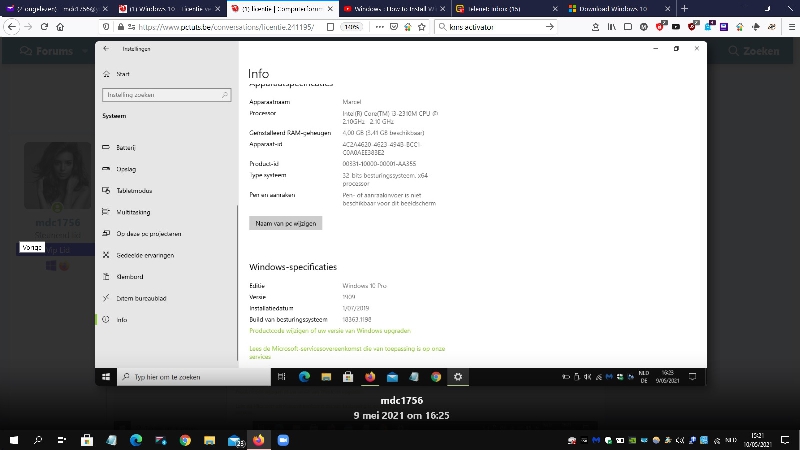The width and height of the screenshot is (800, 450).
Task: Select Tabletmodus in the sidebar
Action: [x=133, y=191]
